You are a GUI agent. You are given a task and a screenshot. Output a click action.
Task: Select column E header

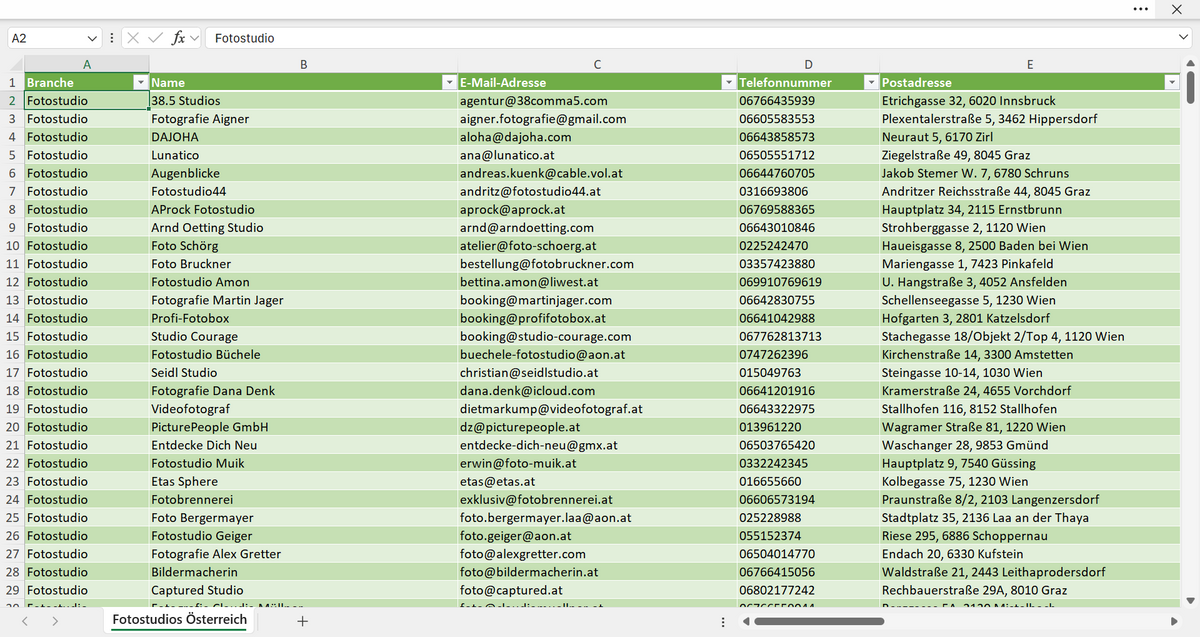(x=1030, y=65)
